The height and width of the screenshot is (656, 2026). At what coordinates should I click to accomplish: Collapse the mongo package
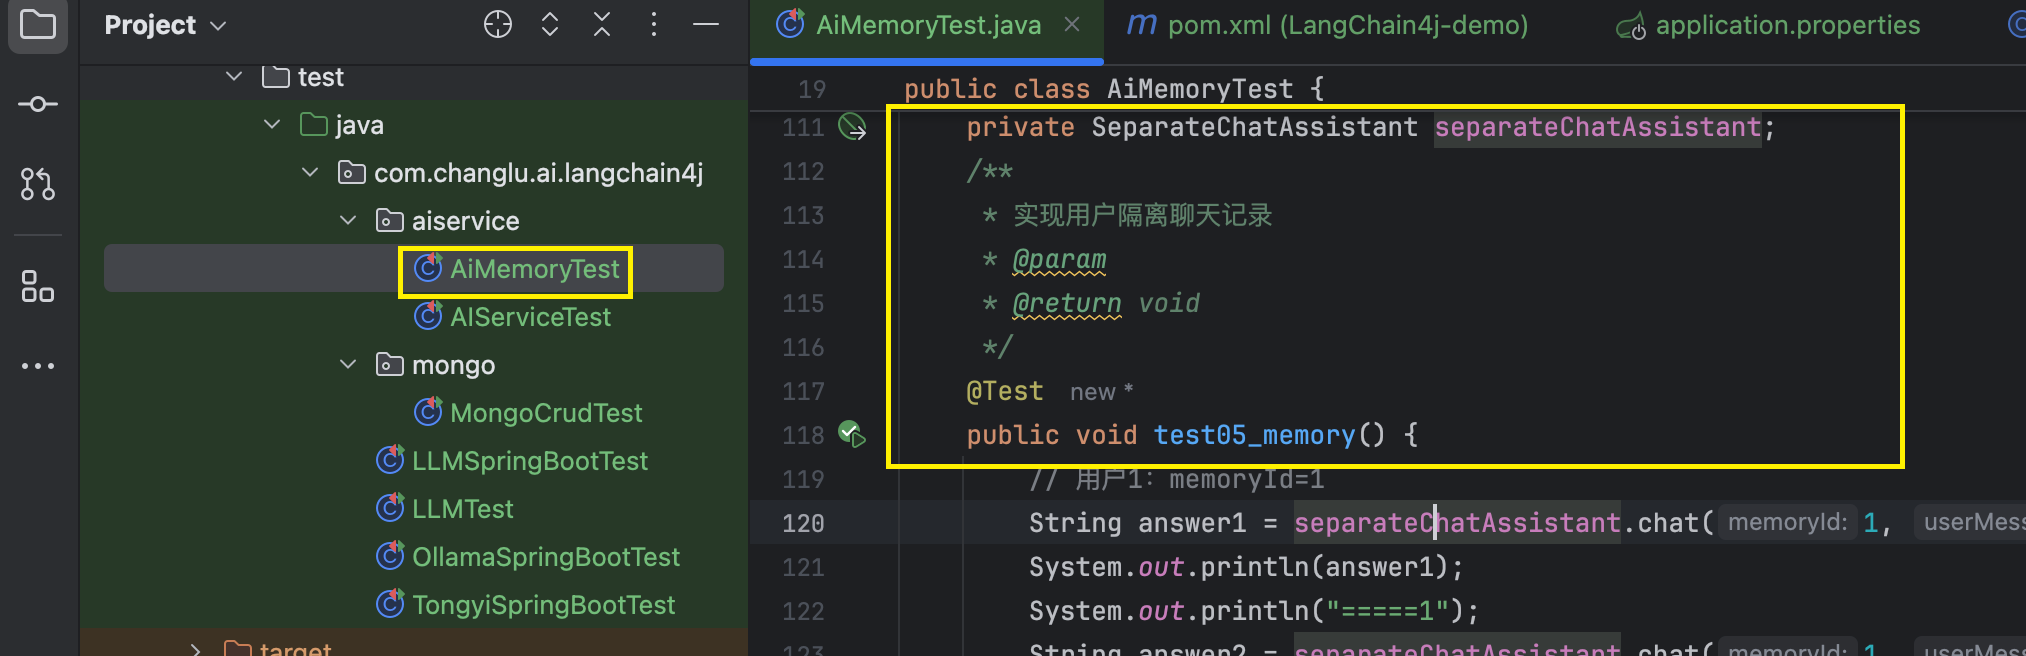pyautogui.click(x=348, y=364)
